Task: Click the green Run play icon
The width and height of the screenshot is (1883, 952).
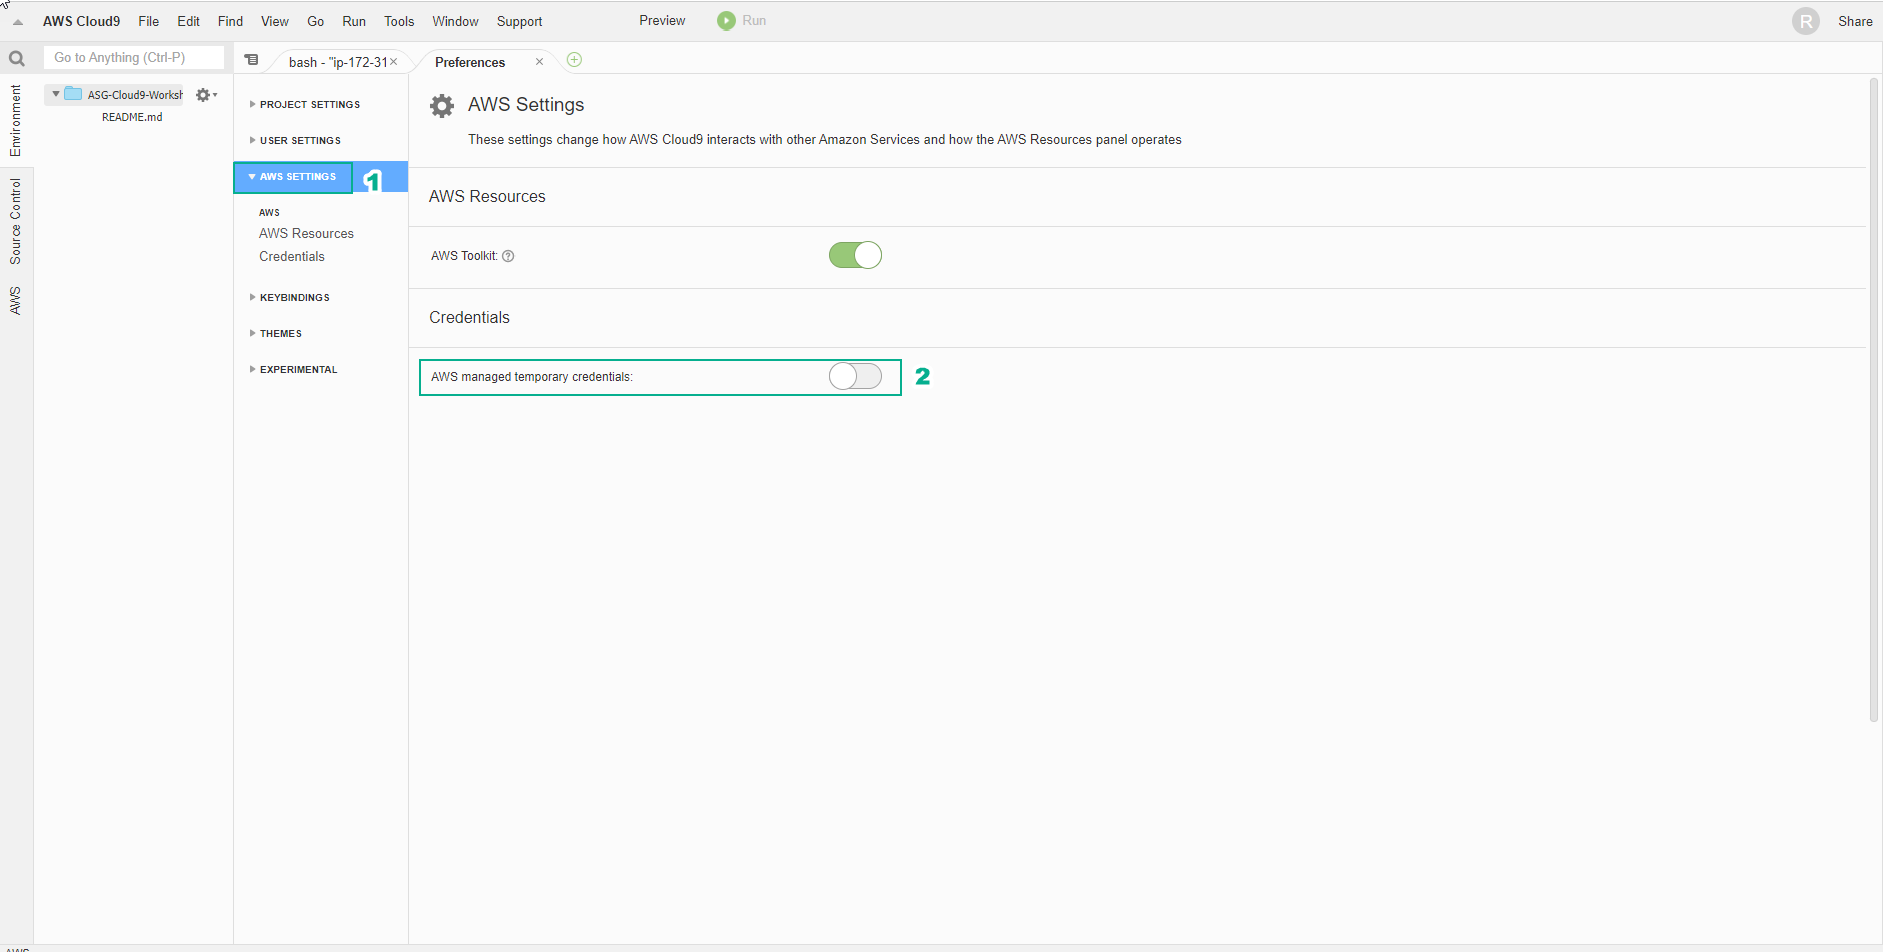Action: coord(726,21)
